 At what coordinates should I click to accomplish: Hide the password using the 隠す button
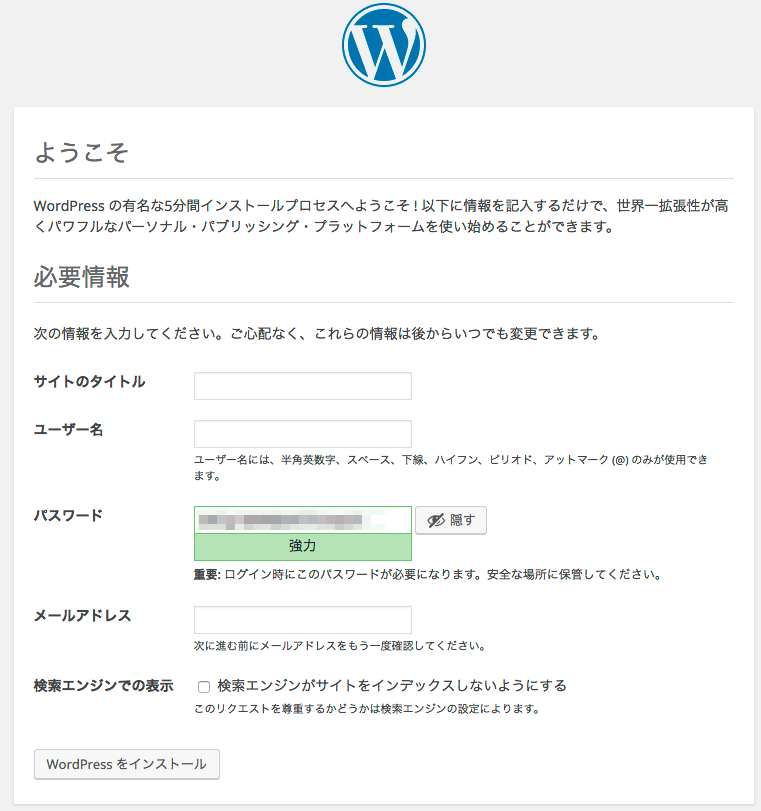(x=450, y=520)
